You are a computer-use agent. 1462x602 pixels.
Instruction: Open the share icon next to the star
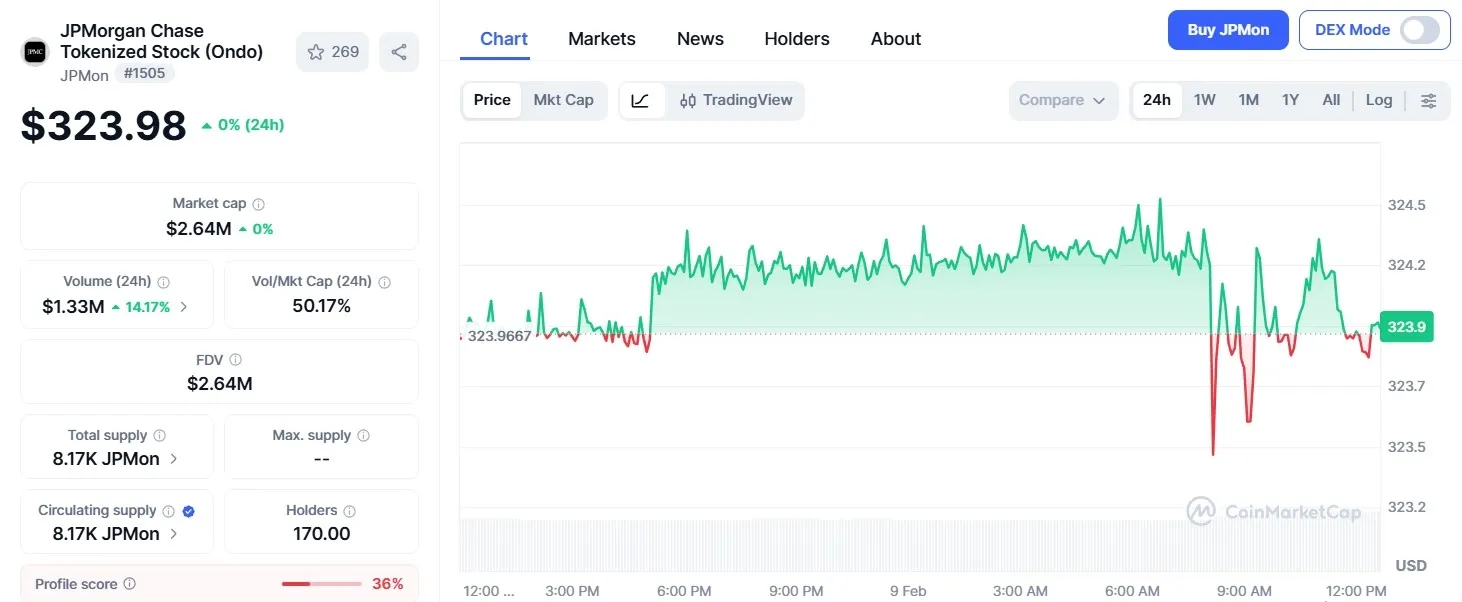point(399,51)
